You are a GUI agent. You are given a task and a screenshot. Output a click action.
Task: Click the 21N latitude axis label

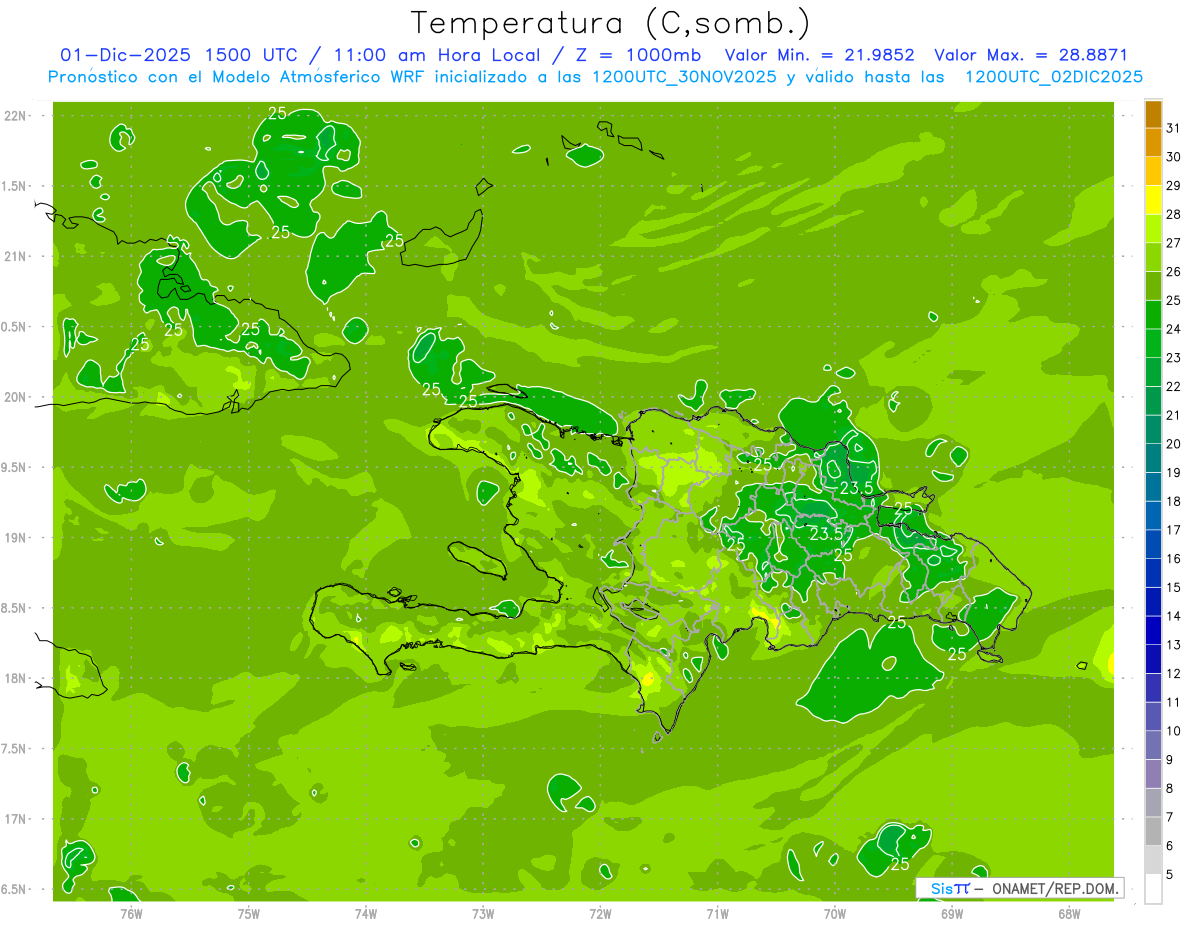tap(16, 256)
